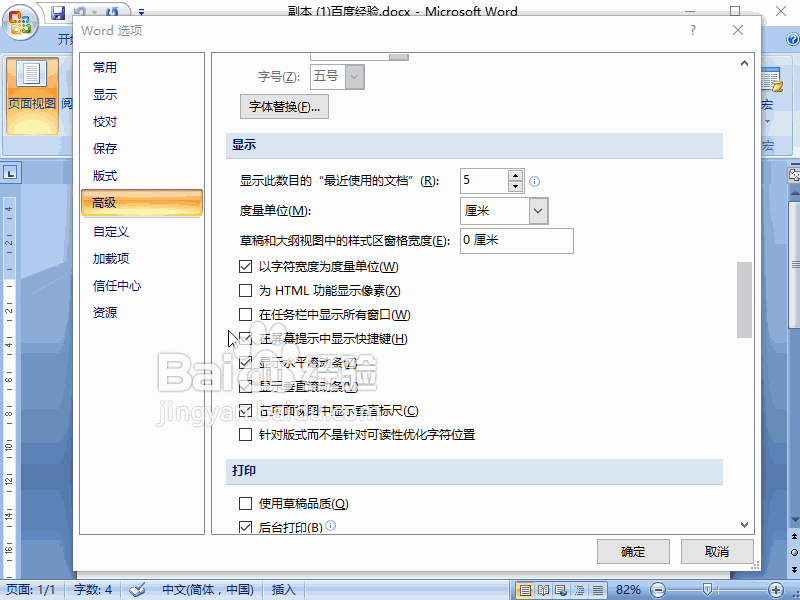Click 草稿和大纲视图样式区窗格宽度 input field
800x600 pixels.
517,240
